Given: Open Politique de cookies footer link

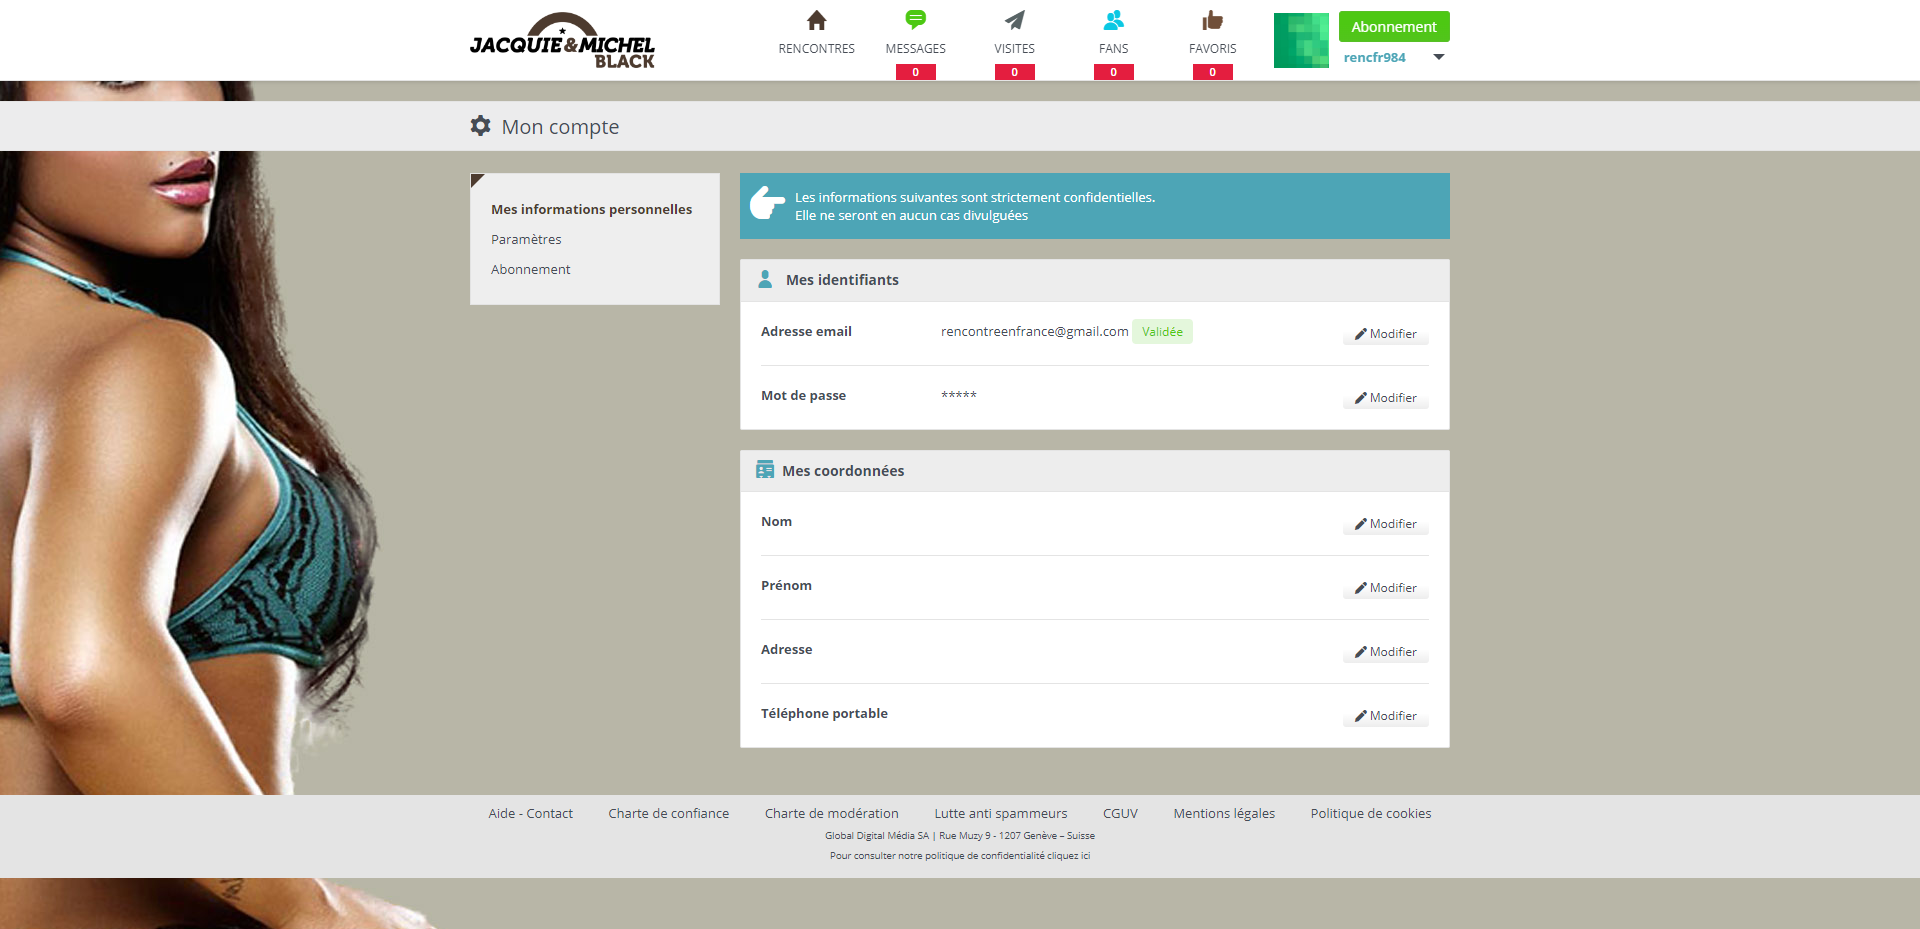Looking at the screenshot, I should [x=1370, y=814].
